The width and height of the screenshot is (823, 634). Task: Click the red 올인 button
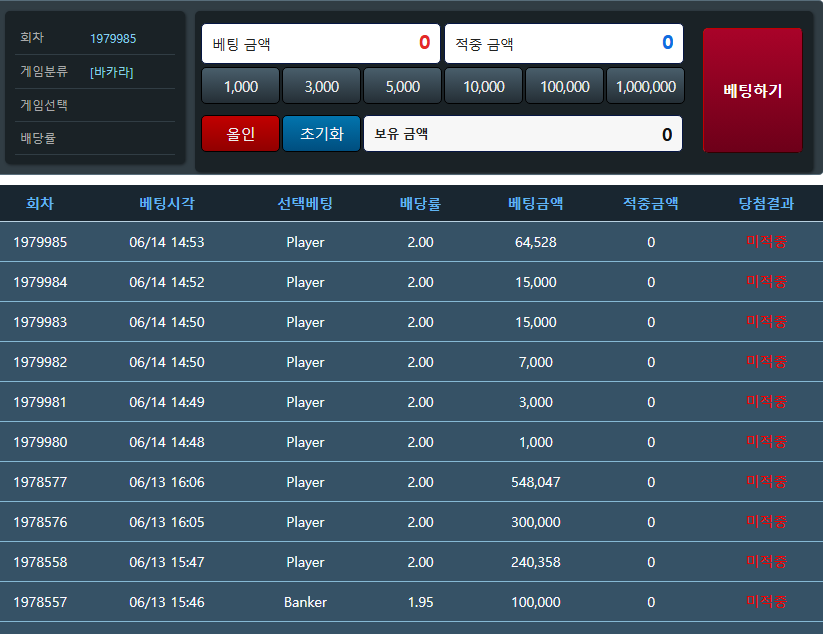240,133
